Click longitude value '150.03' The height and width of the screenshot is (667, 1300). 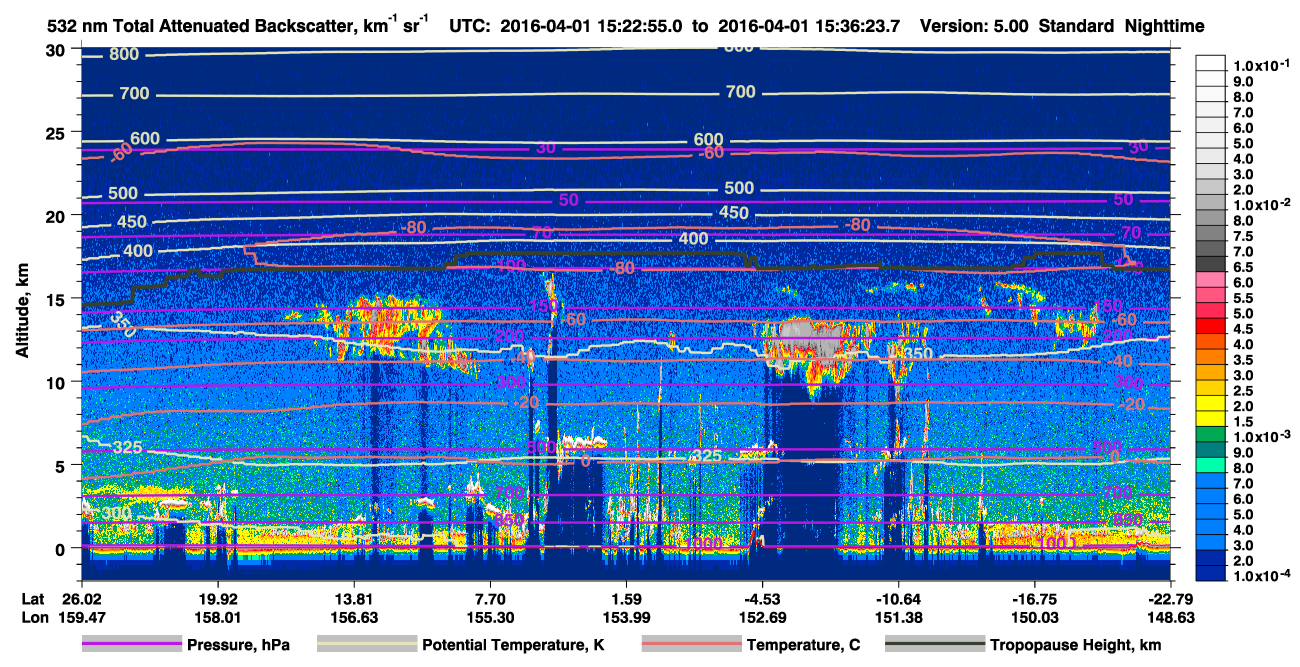(1035, 618)
